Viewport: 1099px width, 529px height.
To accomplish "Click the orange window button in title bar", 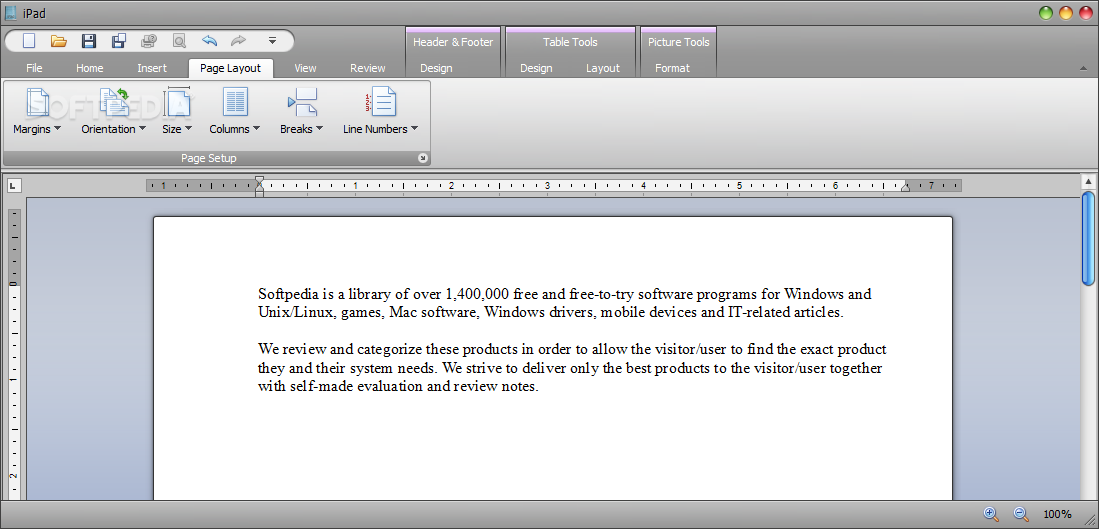I will point(1065,13).
